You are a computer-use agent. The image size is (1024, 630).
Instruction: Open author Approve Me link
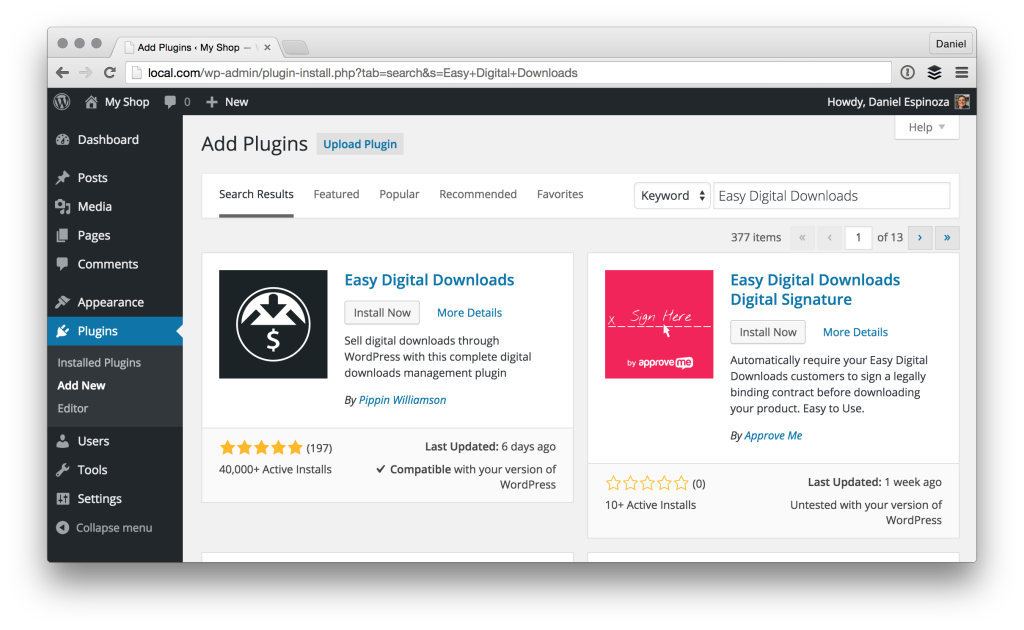[773, 435]
